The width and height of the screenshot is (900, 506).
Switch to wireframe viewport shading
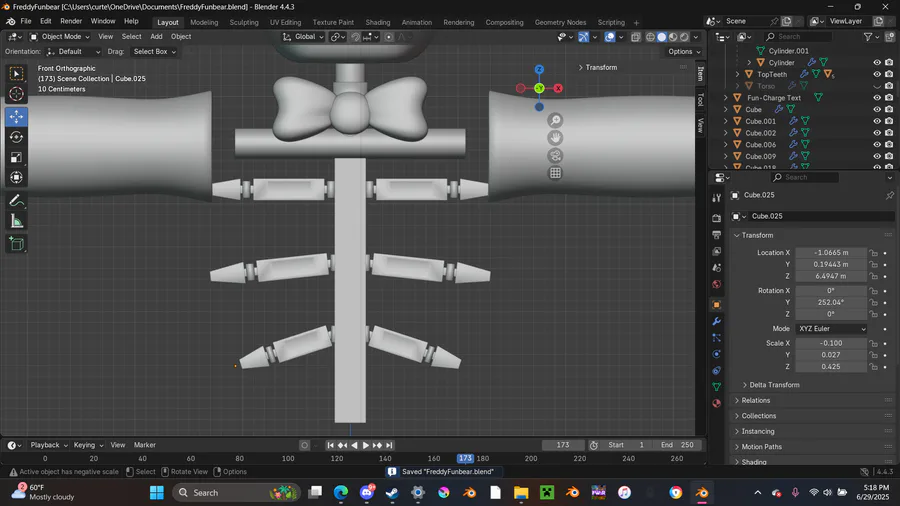pyautogui.click(x=650, y=37)
